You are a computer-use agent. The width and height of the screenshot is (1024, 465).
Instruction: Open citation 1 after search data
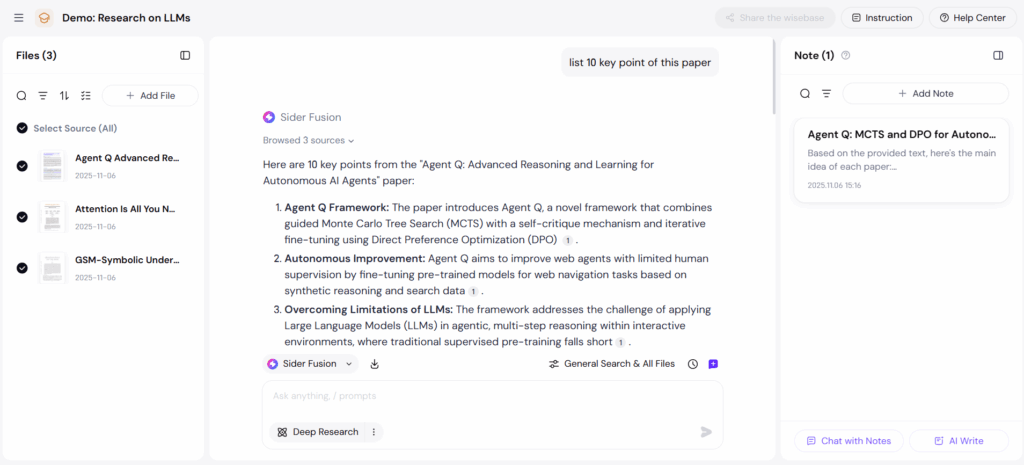click(x=473, y=291)
